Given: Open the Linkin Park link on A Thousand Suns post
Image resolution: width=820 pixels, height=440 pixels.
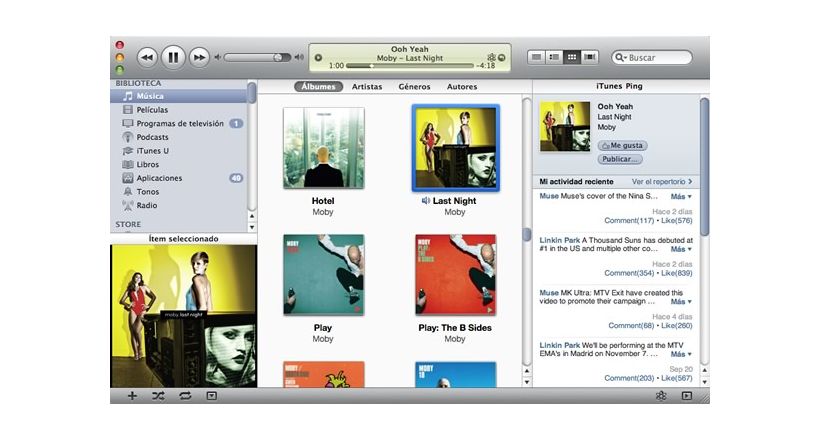Looking at the screenshot, I should pyautogui.click(x=560, y=240).
